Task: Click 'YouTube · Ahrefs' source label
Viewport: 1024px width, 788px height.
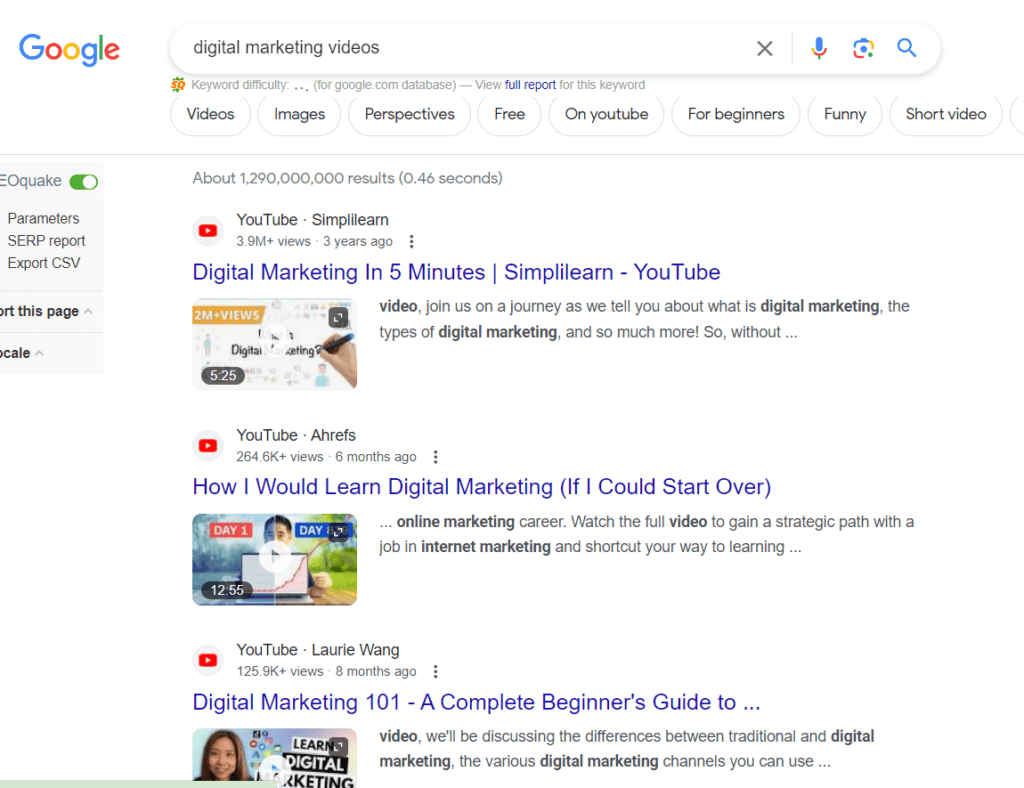Action: point(296,435)
